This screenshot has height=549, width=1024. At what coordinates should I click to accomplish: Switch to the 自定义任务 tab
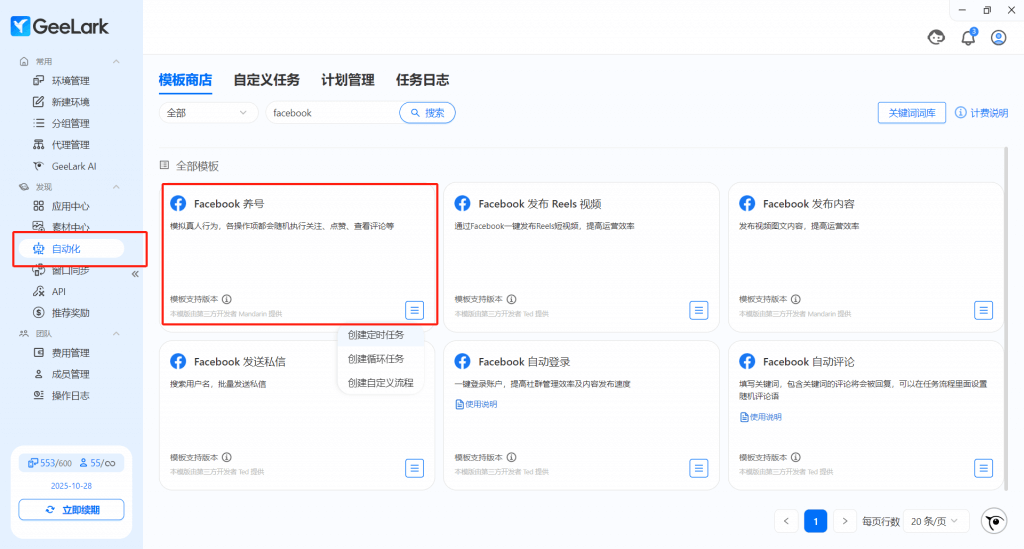[266, 80]
